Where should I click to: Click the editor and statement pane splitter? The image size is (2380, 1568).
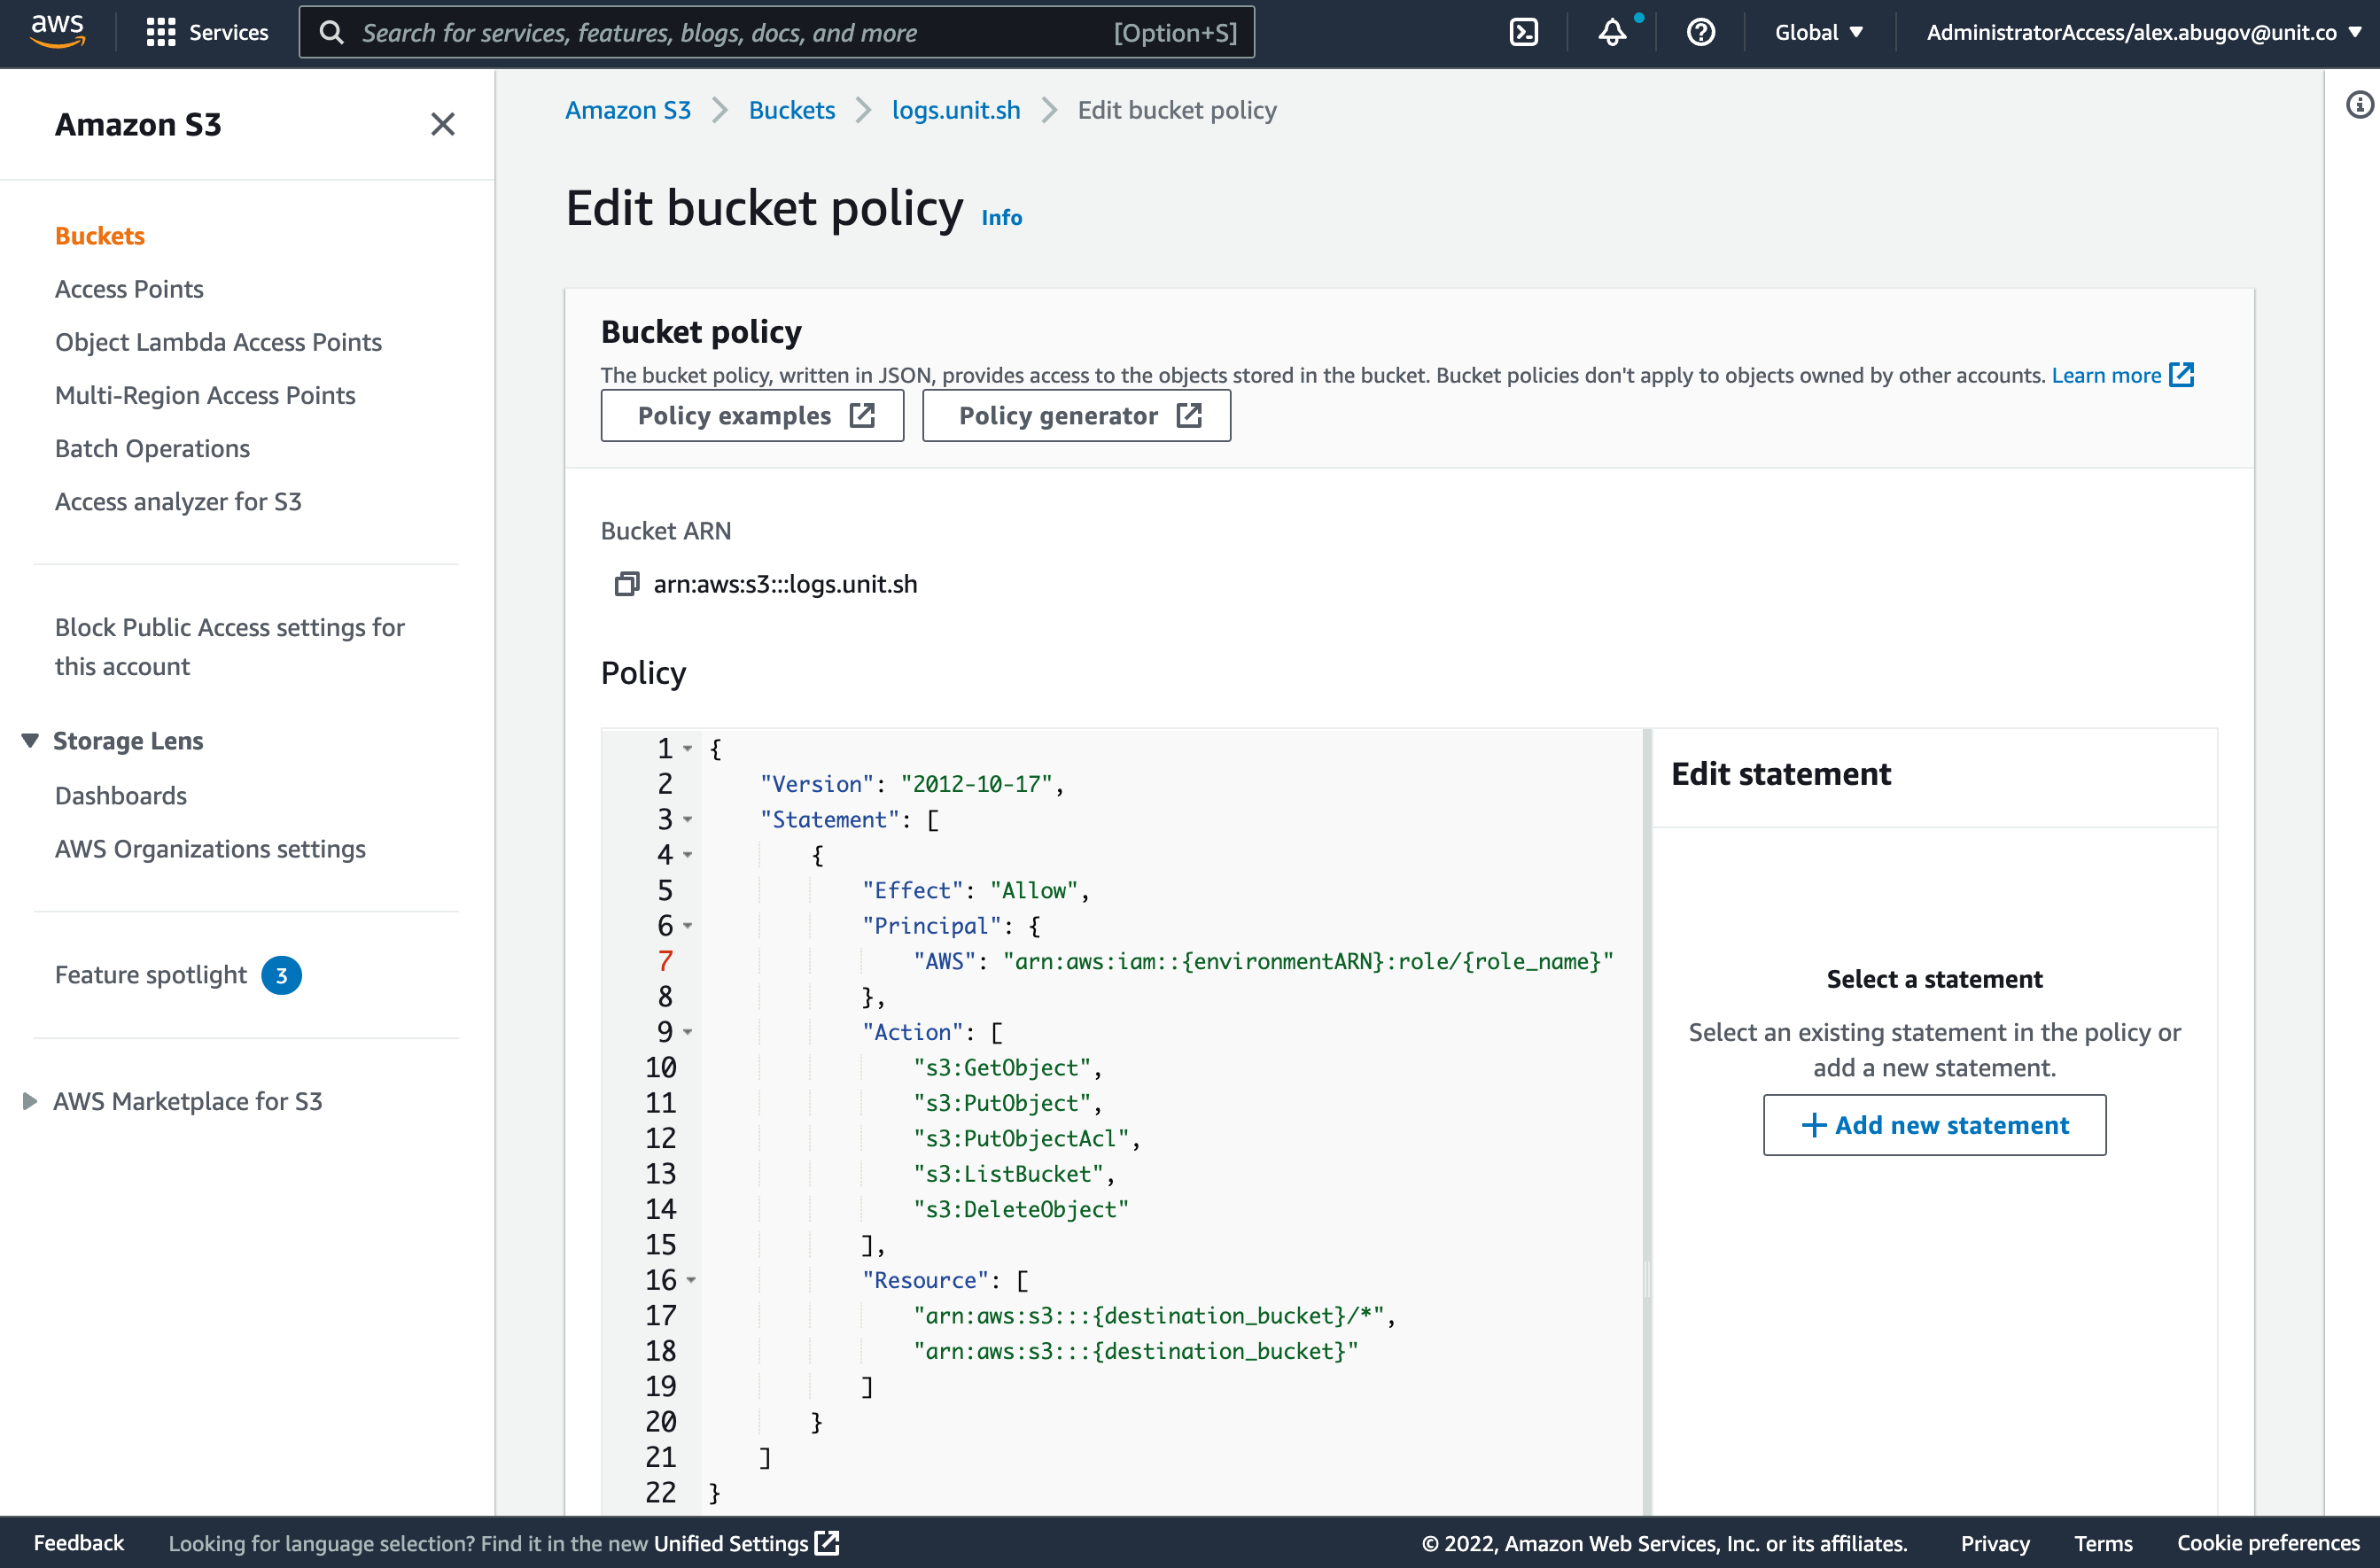pos(1647,1279)
